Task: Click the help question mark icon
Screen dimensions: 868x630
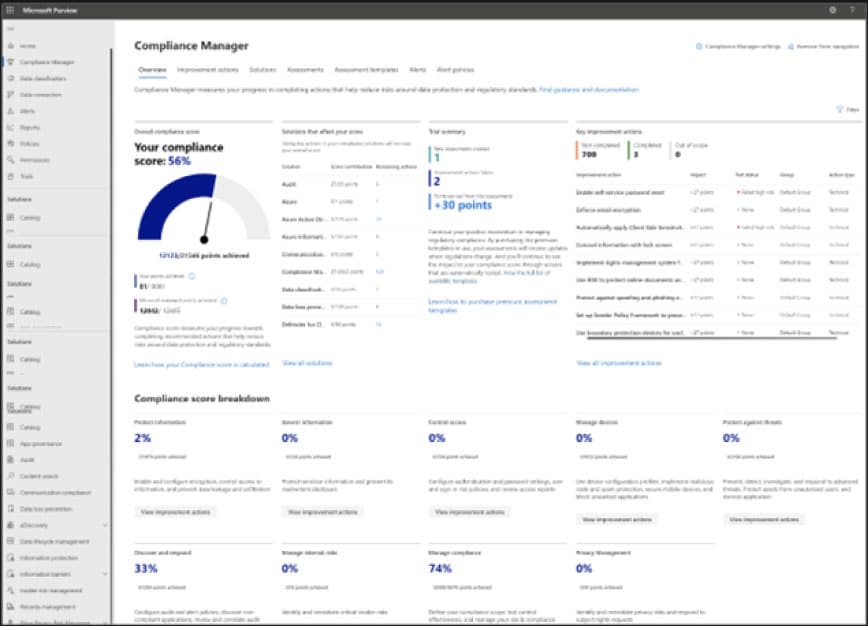Action: pyautogui.click(x=852, y=10)
